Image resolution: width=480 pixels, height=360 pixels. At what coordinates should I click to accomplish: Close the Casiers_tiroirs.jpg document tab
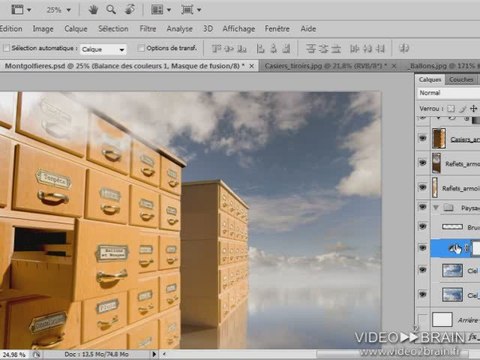394,66
